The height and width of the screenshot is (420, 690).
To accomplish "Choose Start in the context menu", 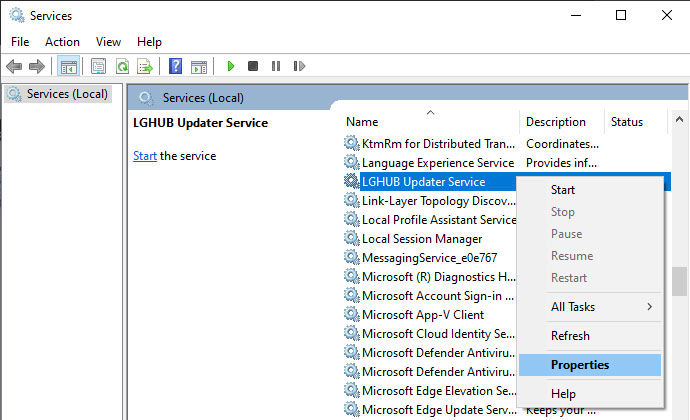I will click(x=590, y=190).
